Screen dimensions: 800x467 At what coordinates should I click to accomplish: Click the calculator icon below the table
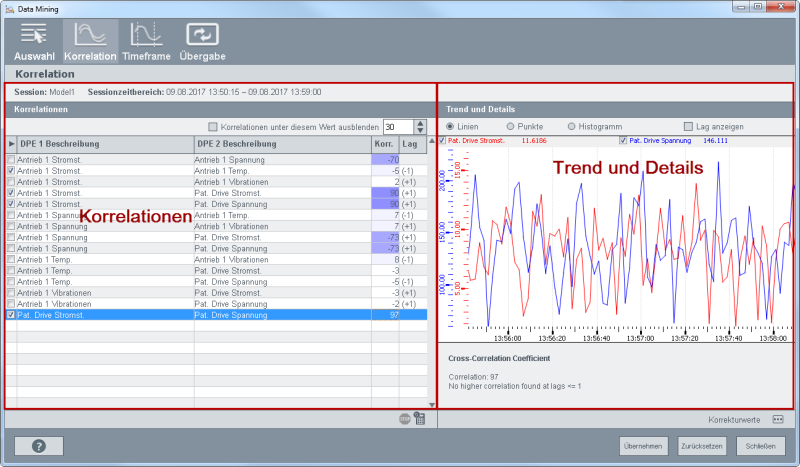tap(420, 420)
